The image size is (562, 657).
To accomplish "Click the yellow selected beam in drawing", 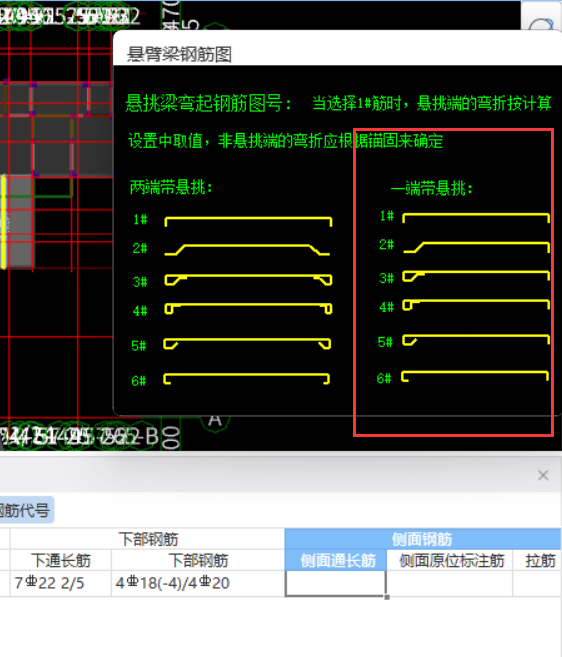I will 3,222.
